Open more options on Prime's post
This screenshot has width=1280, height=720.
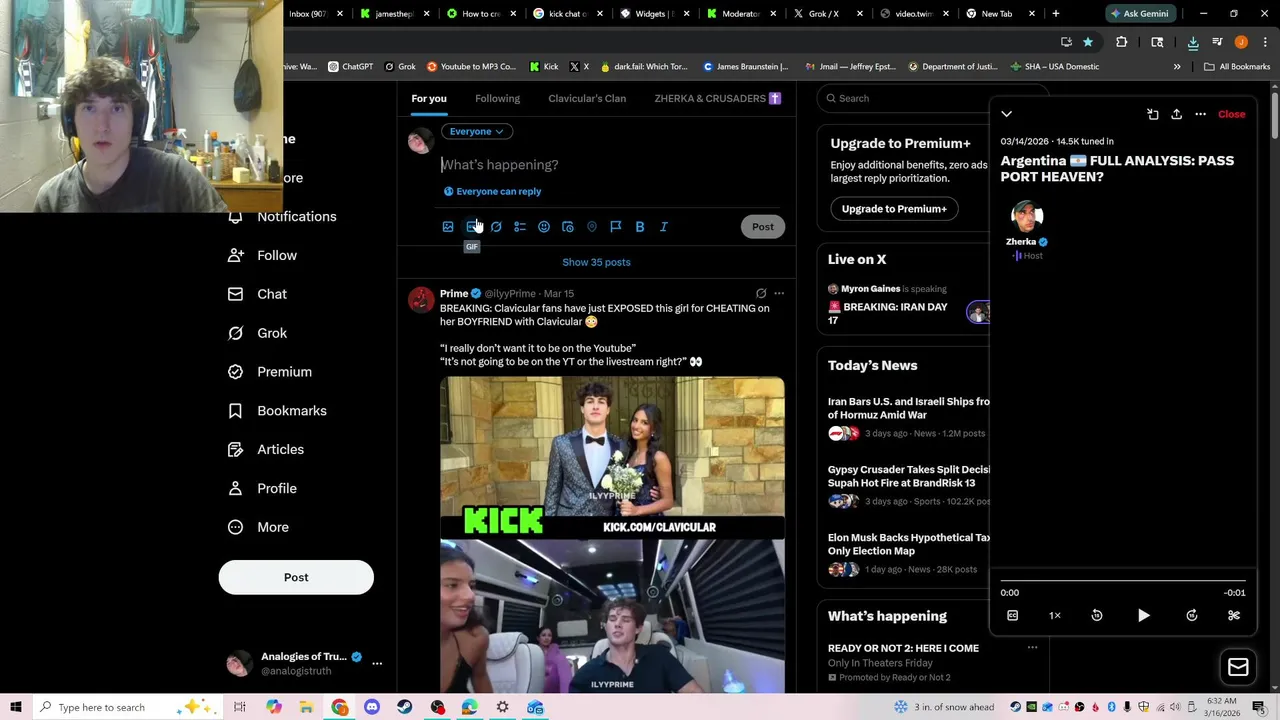click(779, 294)
